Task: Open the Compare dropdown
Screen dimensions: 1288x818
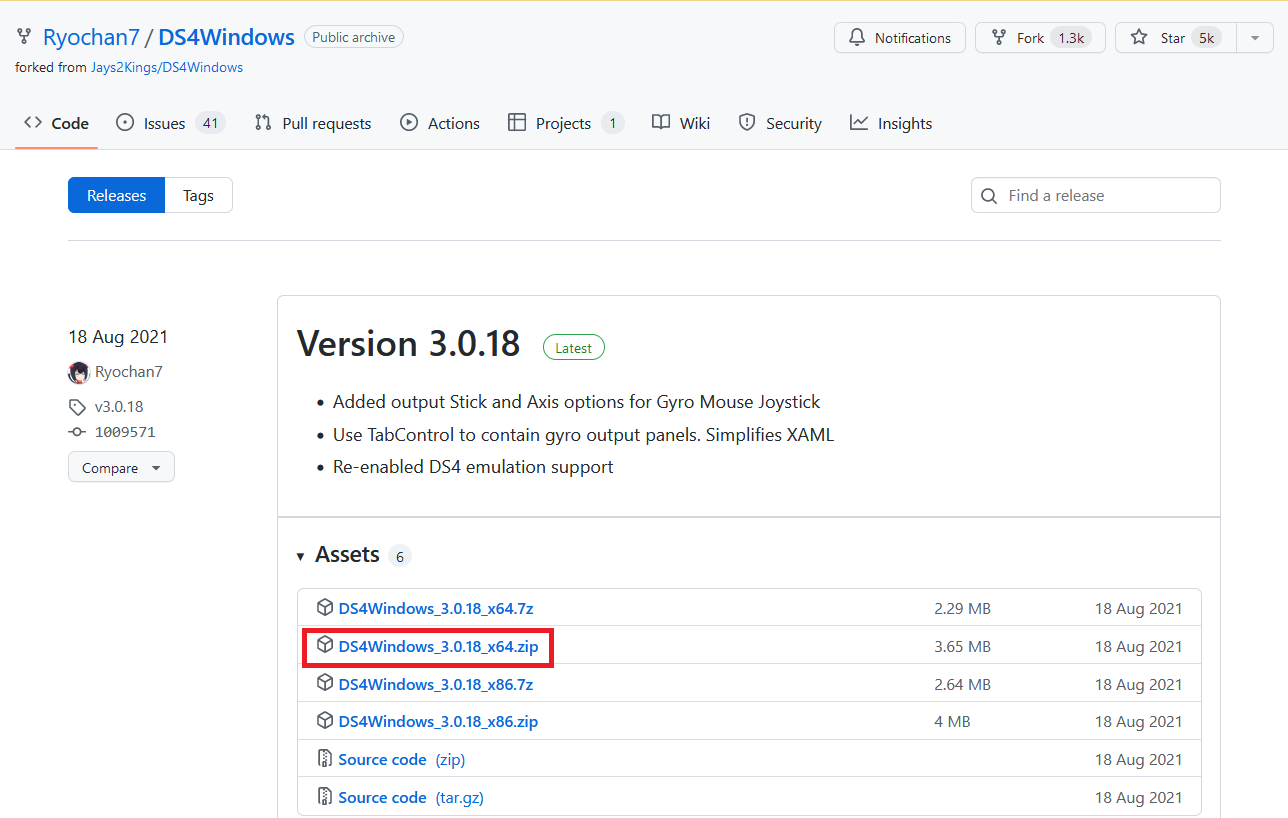Action: pos(121,467)
